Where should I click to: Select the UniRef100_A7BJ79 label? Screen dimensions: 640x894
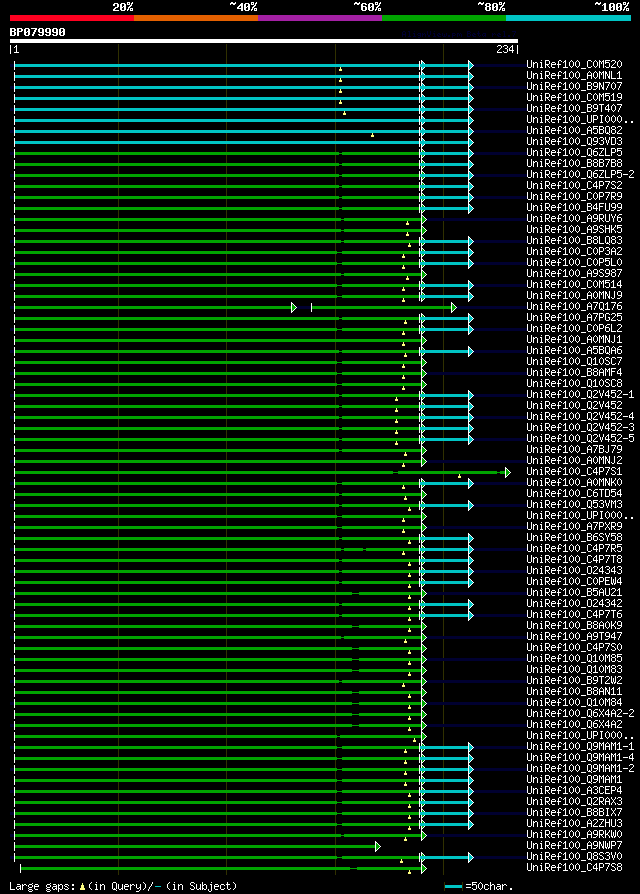click(x=574, y=450)
